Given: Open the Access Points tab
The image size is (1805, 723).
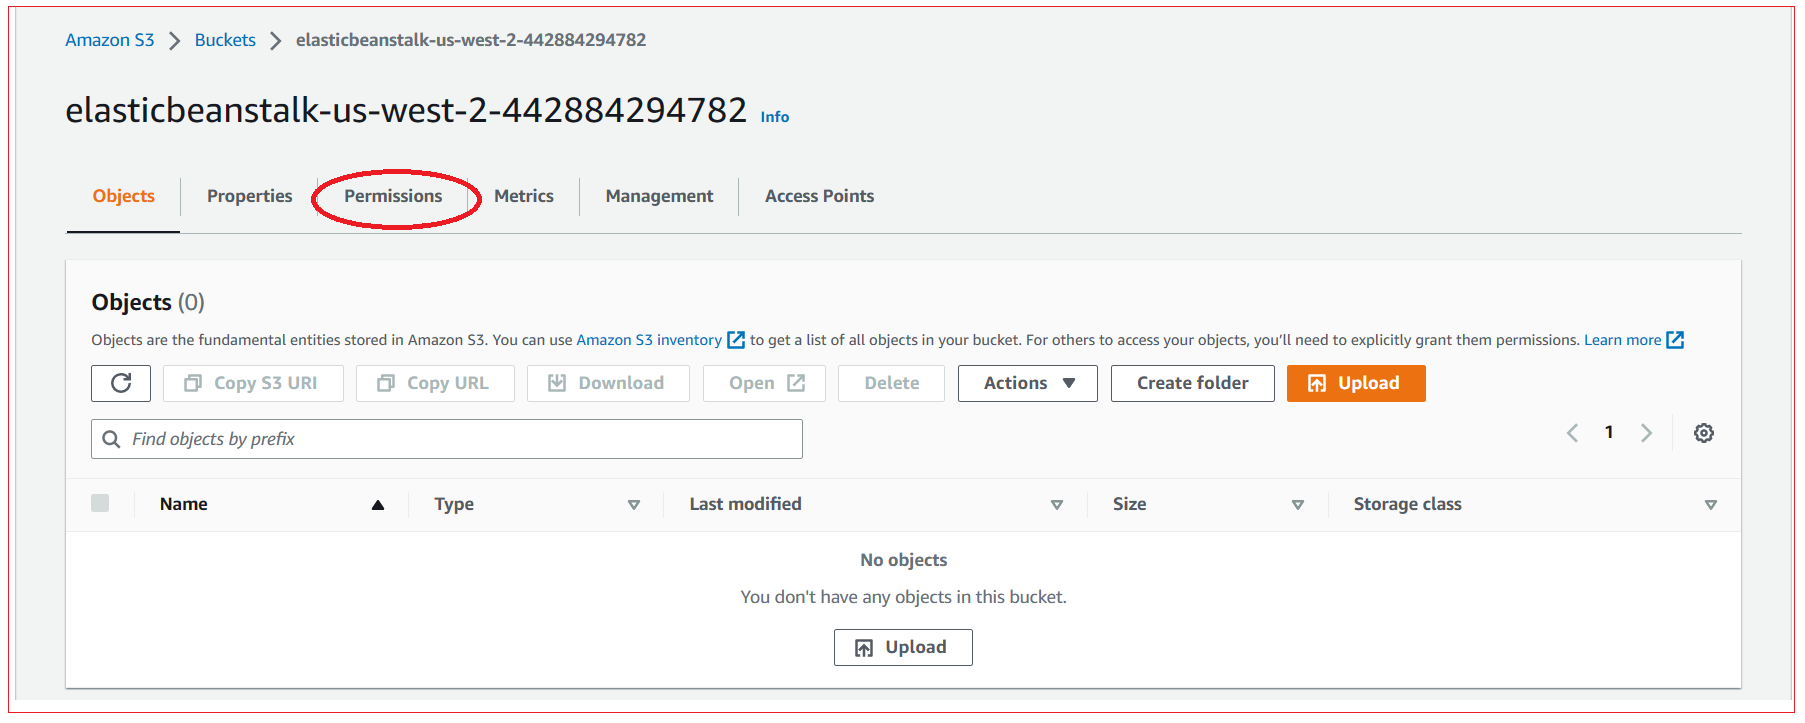Looking at the screenshot, I should click(x=820, y=196).
